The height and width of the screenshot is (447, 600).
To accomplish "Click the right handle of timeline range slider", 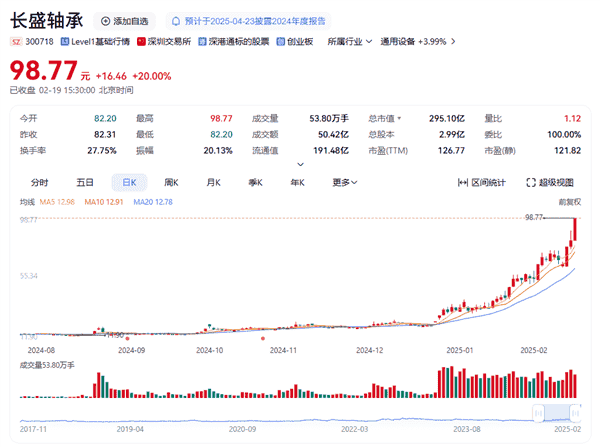I will point(577,413).
